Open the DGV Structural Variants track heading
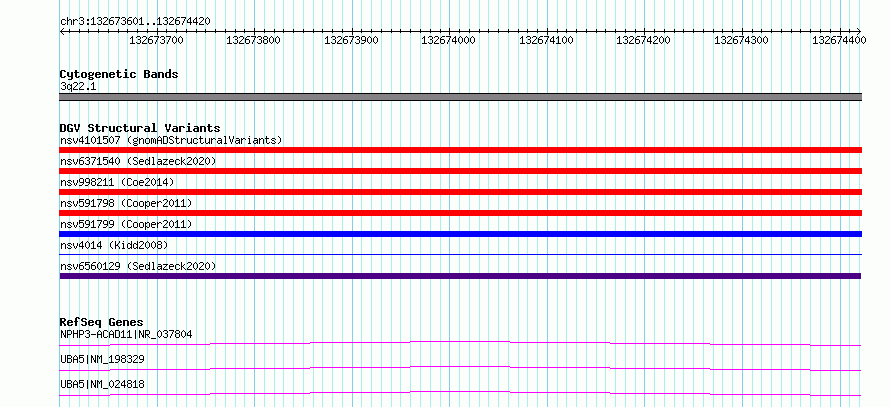The image size is (890, 407). point(140,128)
